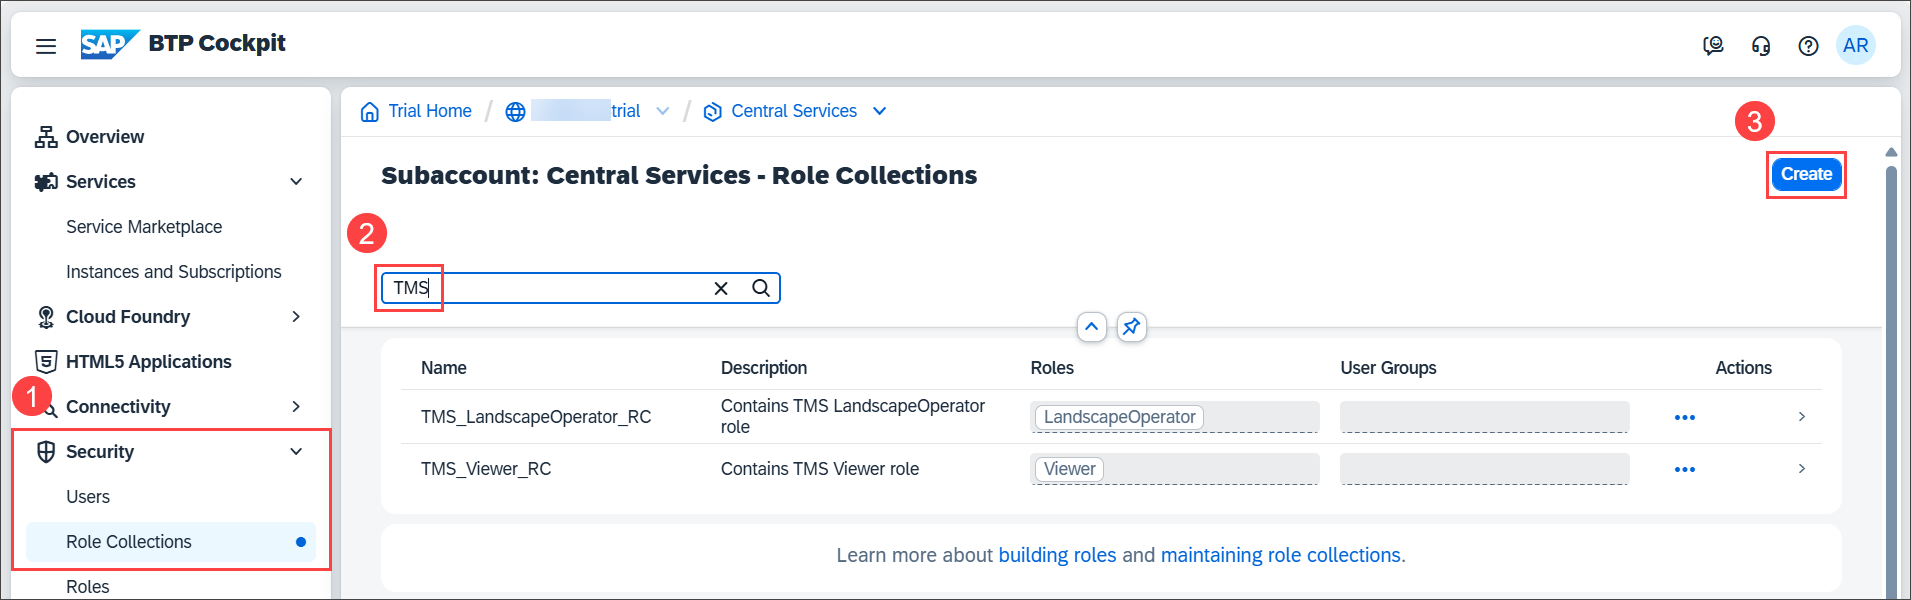Click the User Groups column header
Viewport: 1911px width, 600px height.
click(1388, 368)
